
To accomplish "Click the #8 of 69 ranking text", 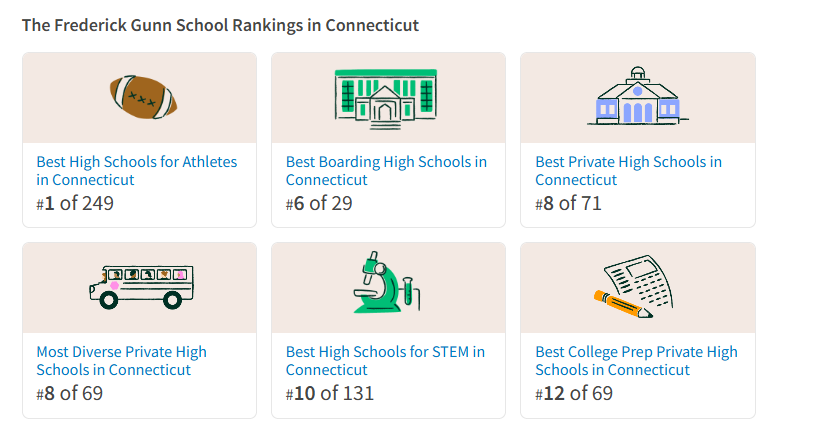I will pyautogui.click(x=69, y=394).
